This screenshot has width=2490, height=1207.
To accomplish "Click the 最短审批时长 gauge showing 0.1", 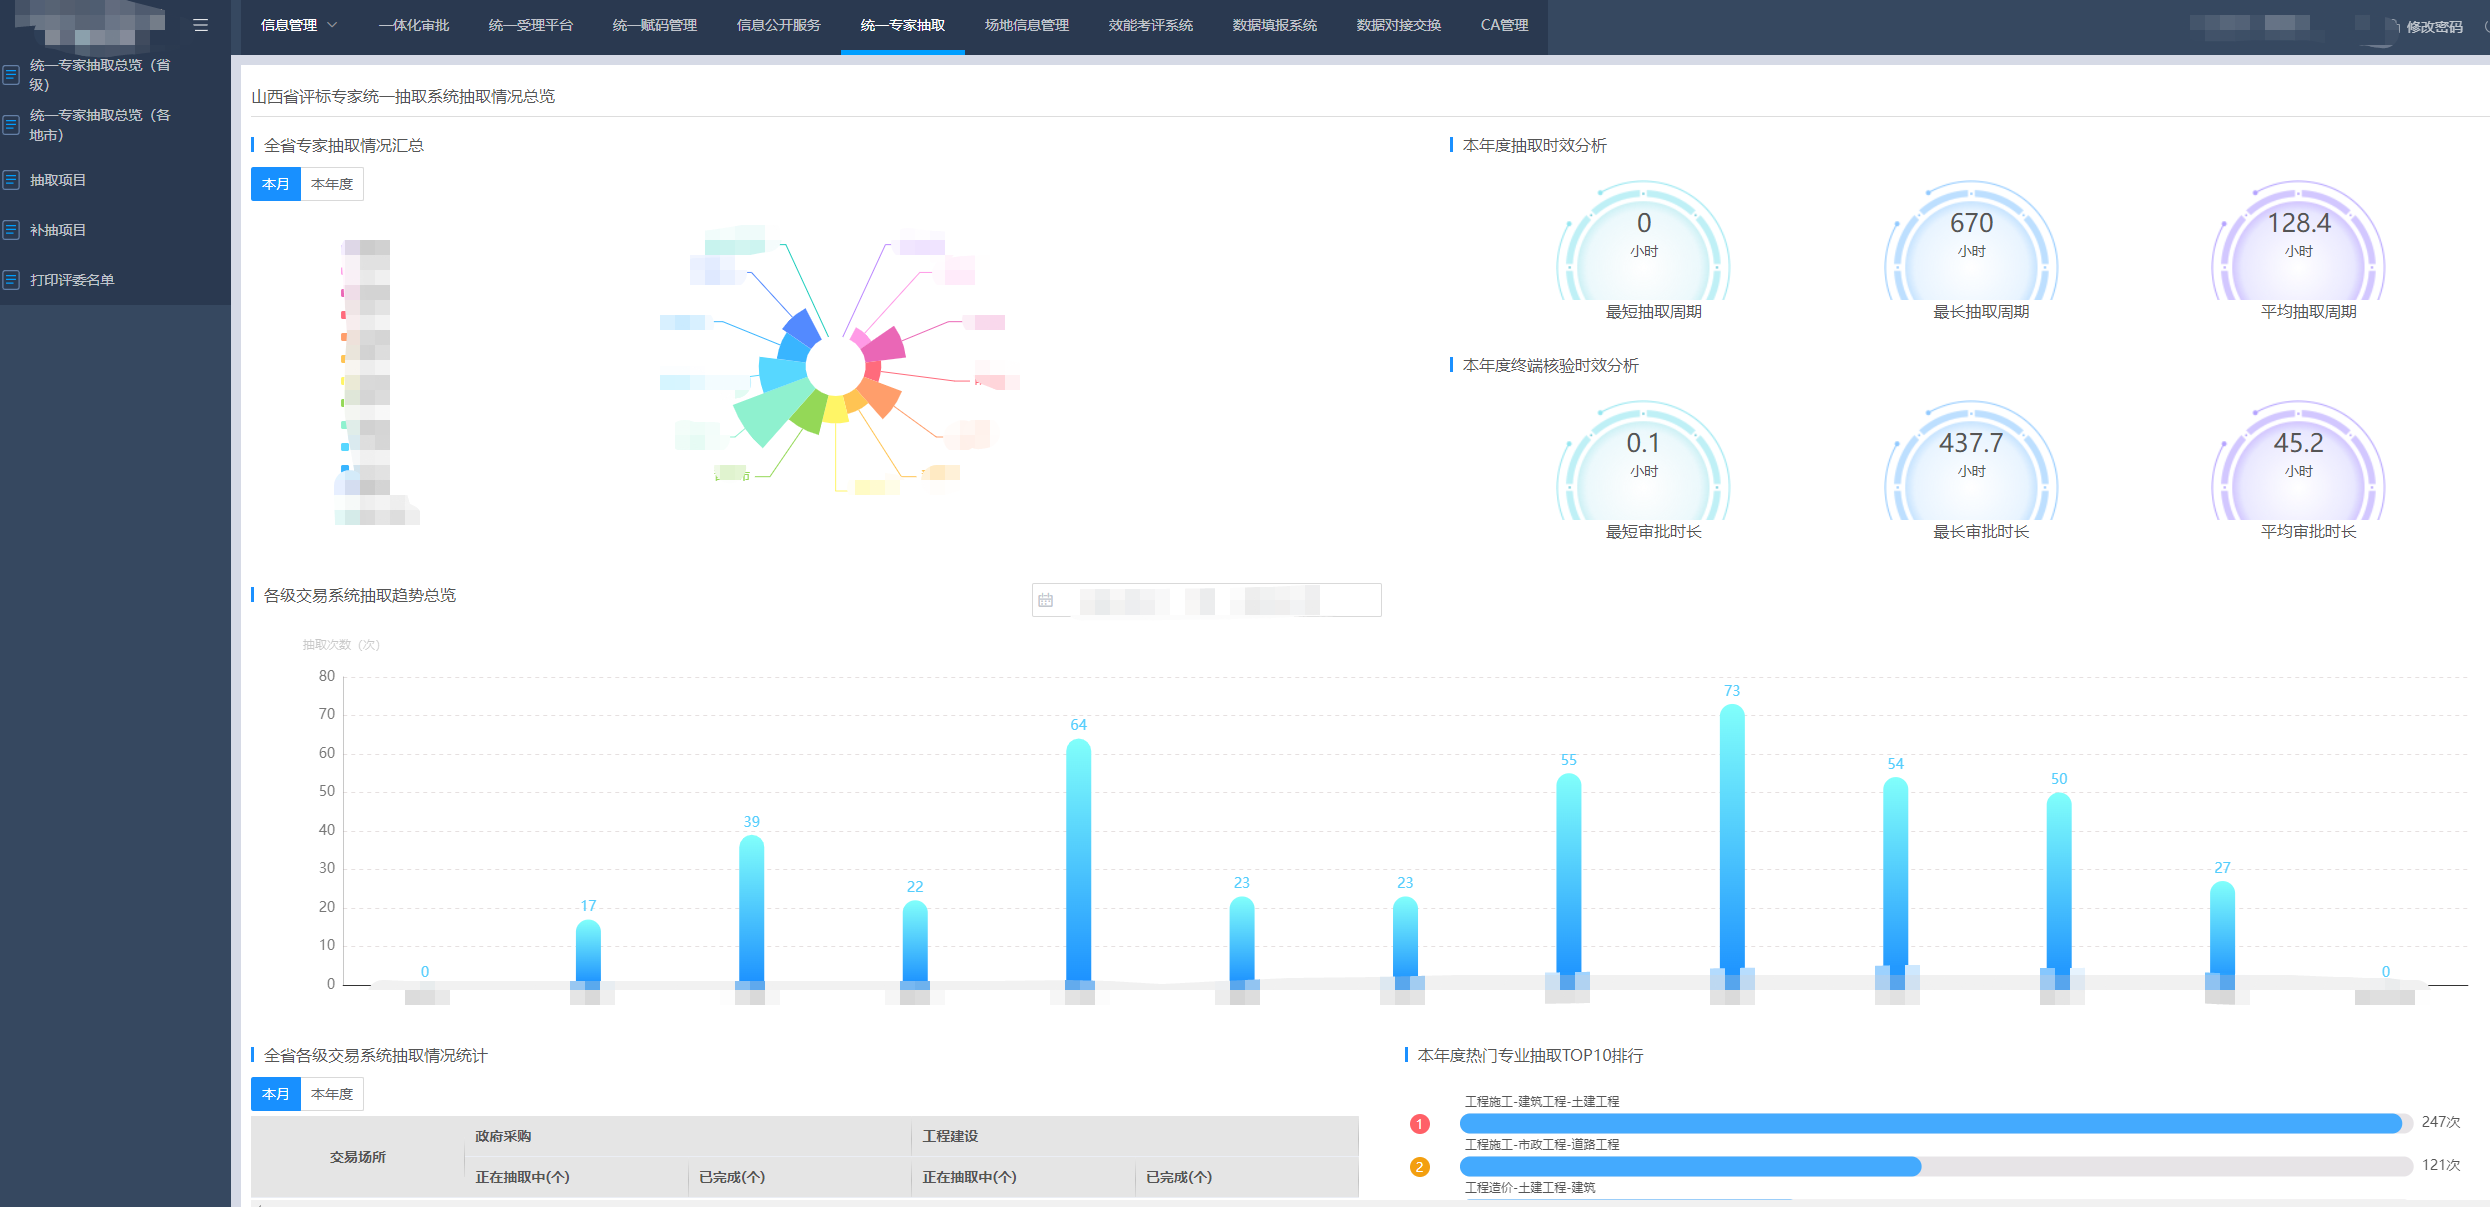I will pos(1644,462).
